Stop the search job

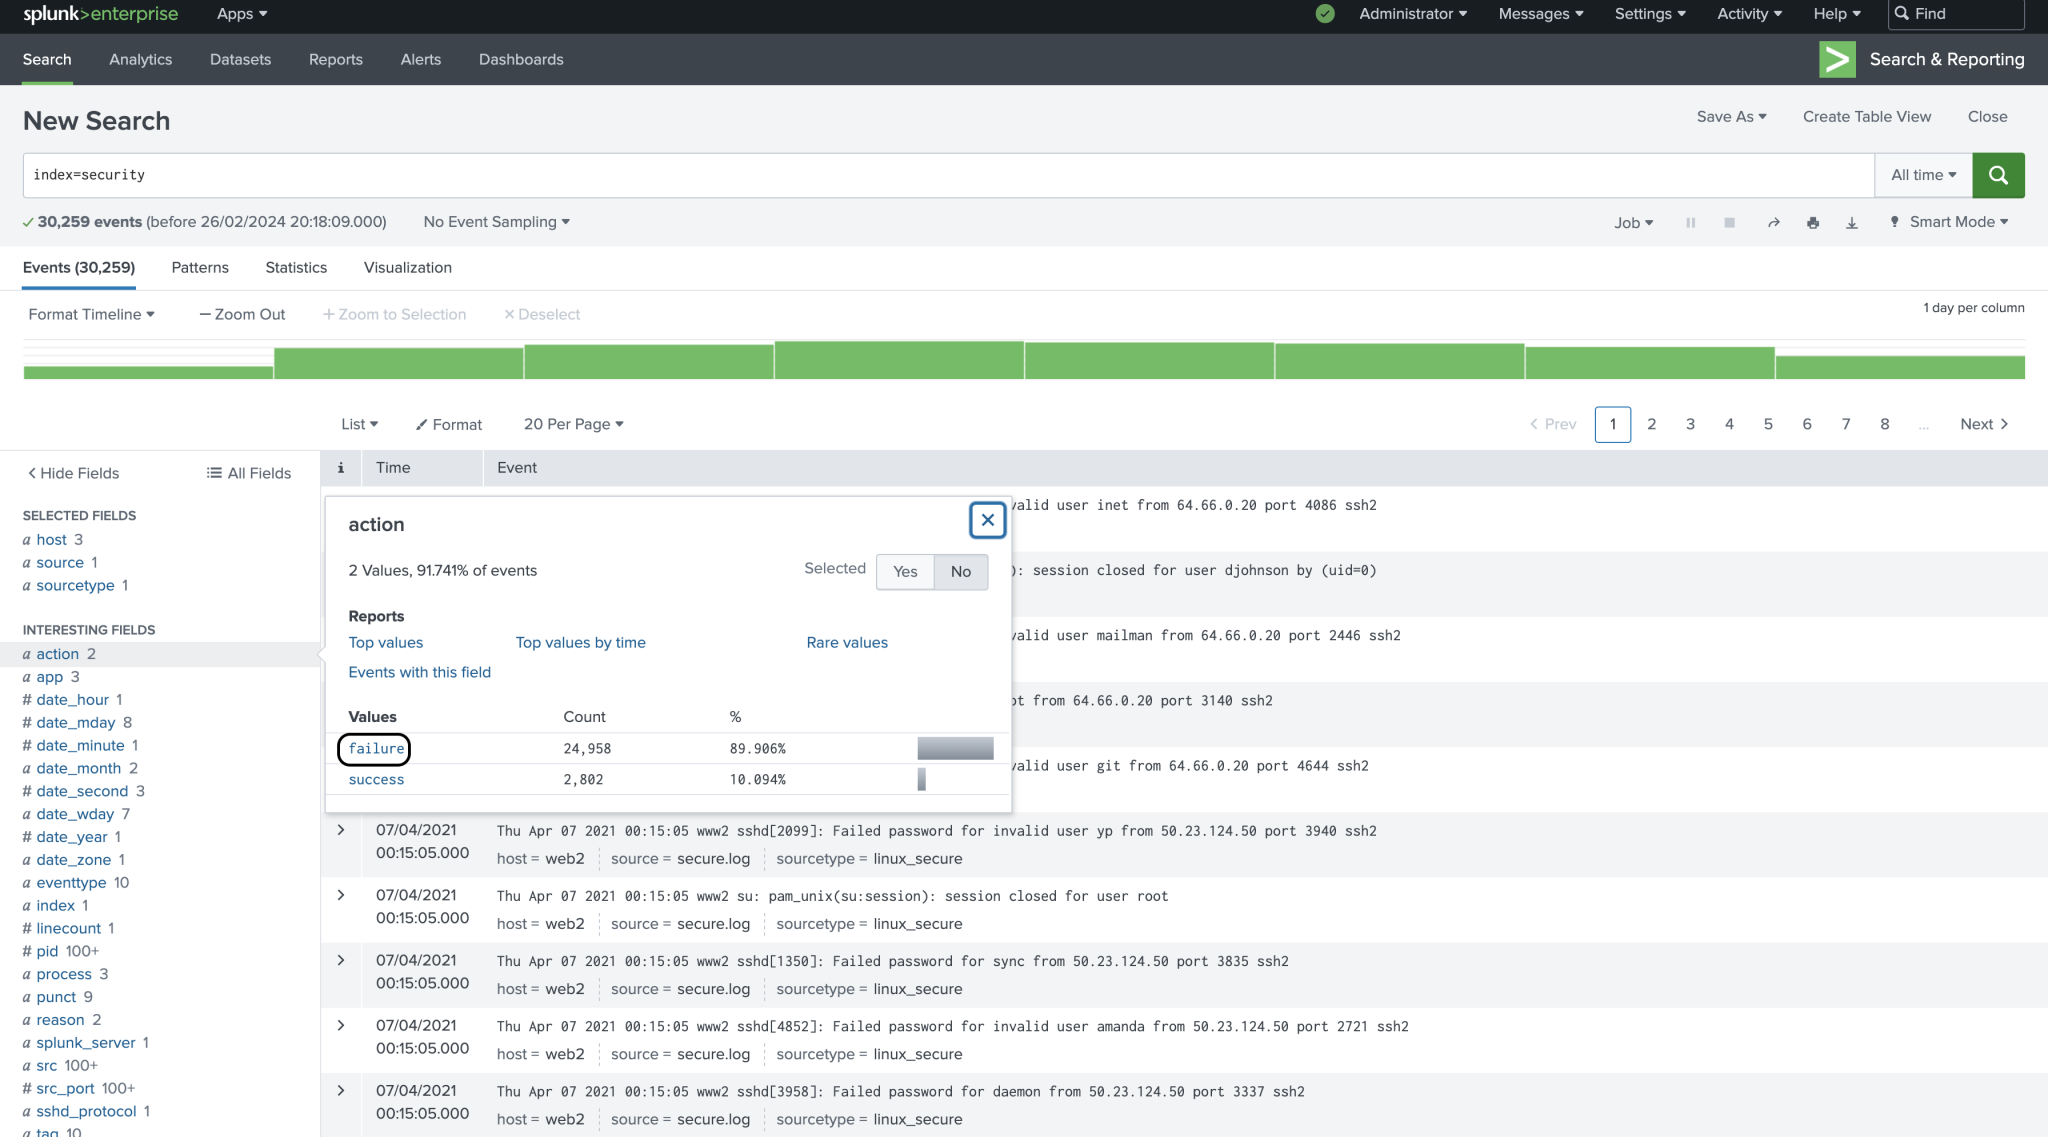1730,222
